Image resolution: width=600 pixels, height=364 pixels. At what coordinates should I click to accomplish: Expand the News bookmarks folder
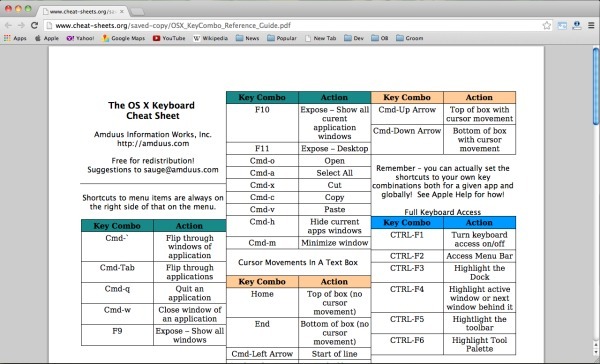click(x=247, y=38)
